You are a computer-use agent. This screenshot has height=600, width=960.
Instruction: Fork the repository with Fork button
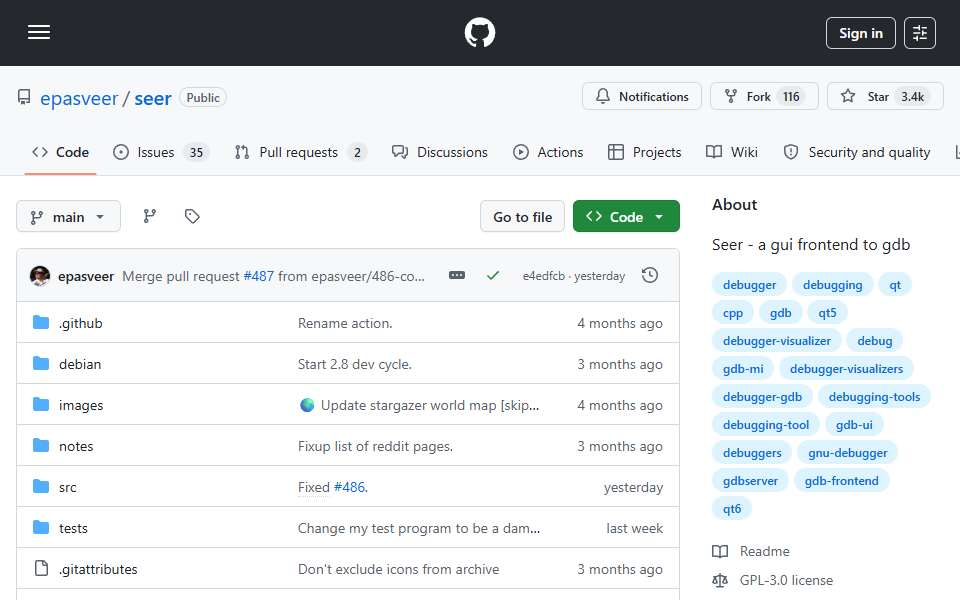tap(764, 97)
